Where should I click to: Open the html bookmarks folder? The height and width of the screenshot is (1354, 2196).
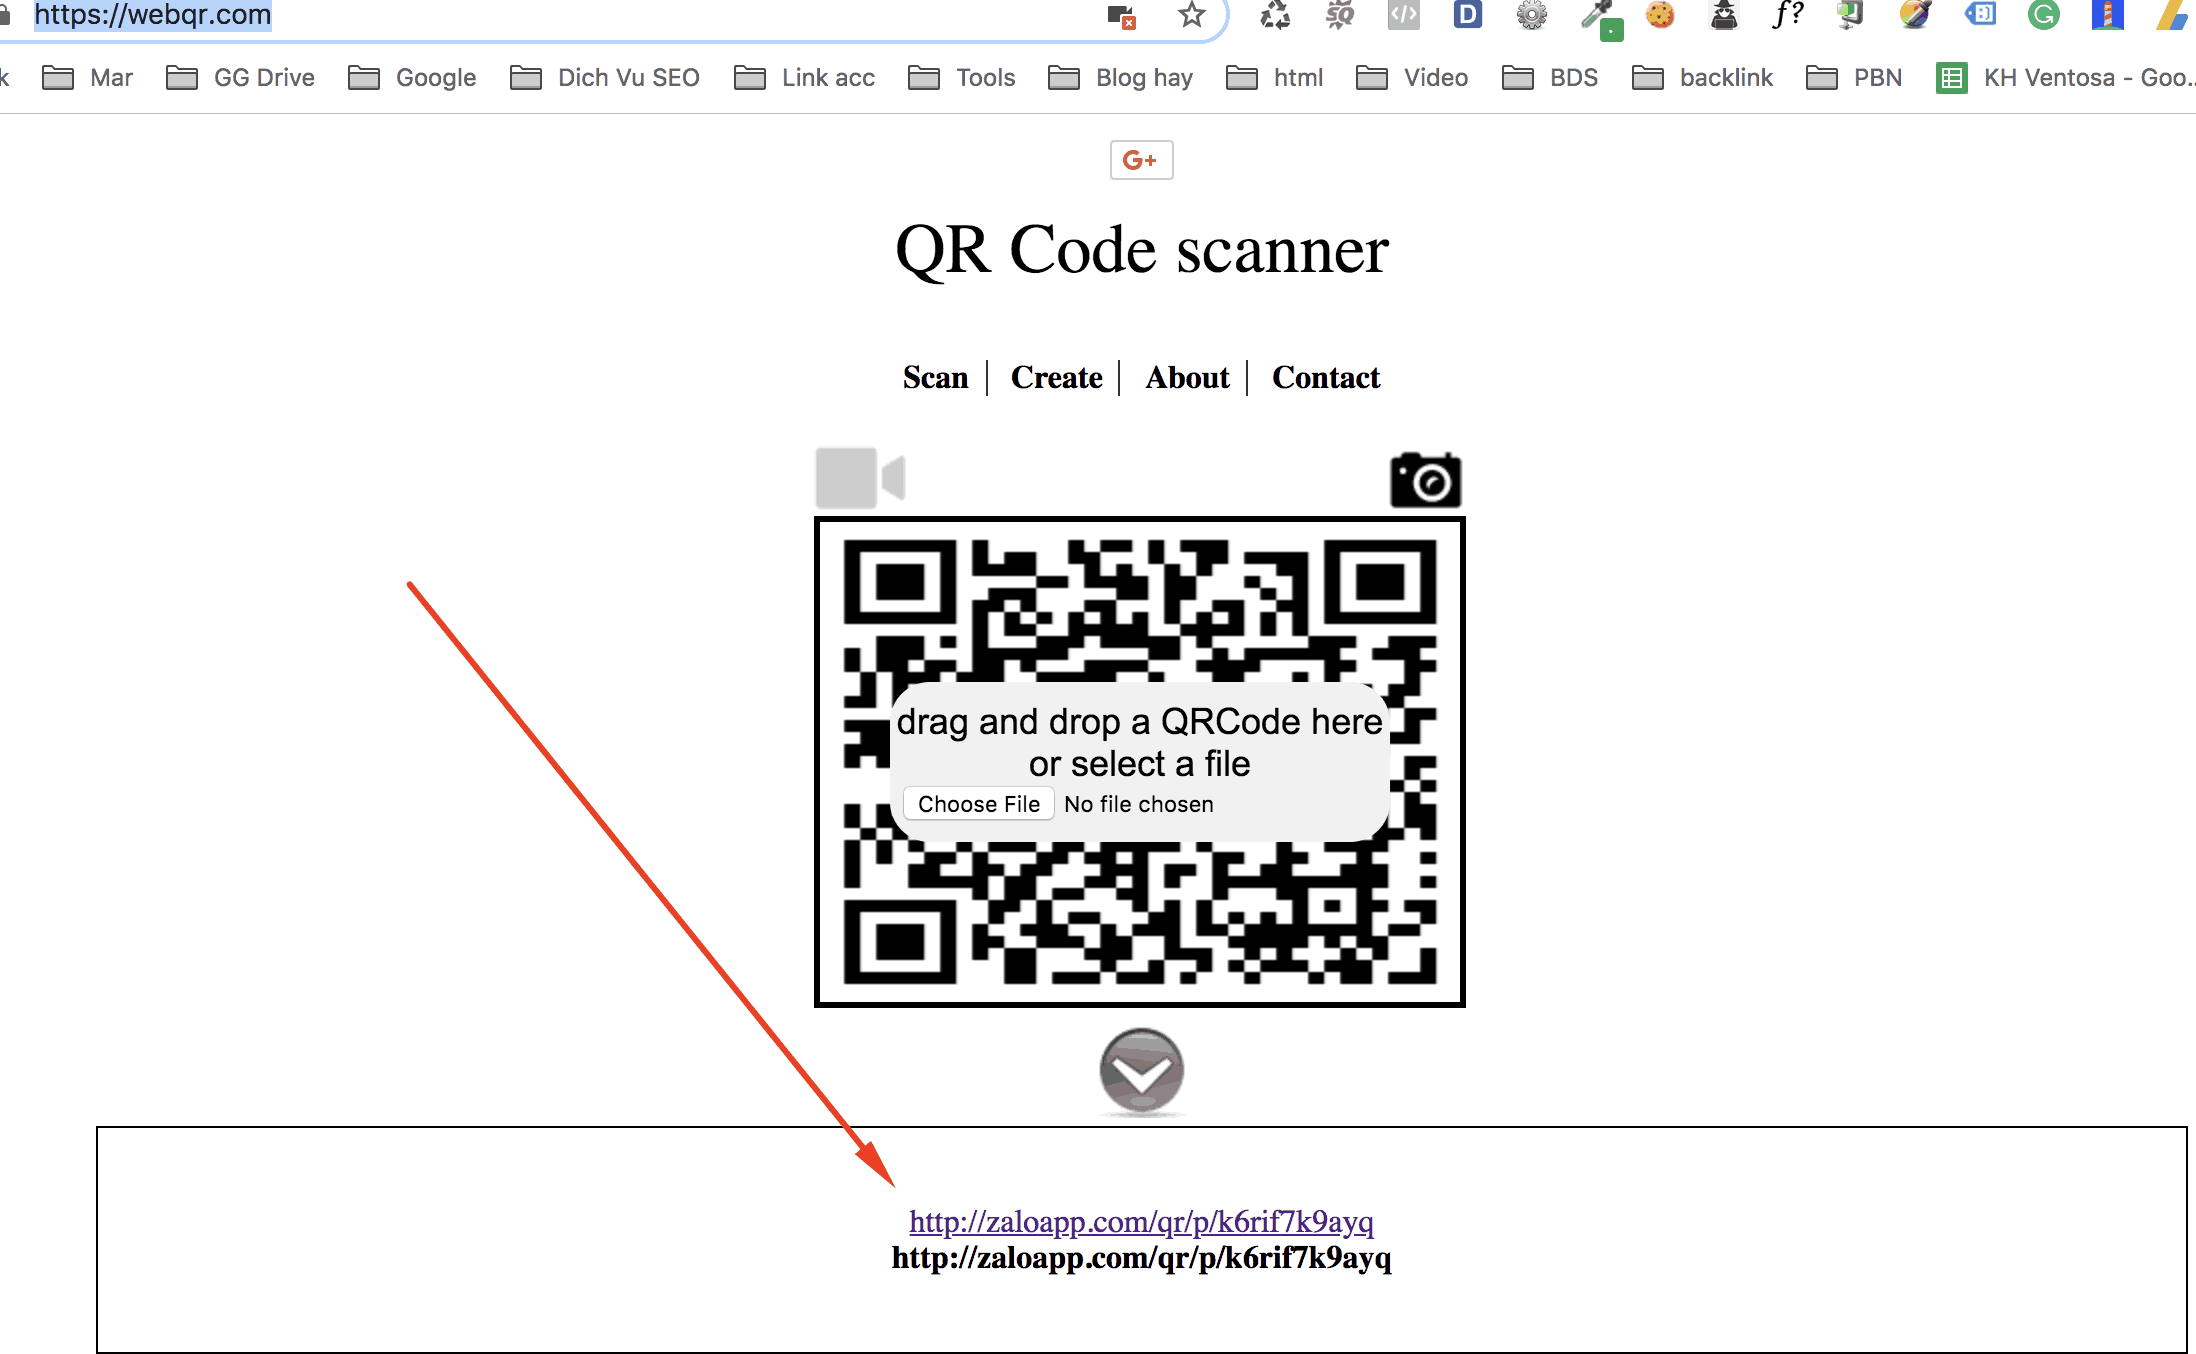tap(1275, 78)
